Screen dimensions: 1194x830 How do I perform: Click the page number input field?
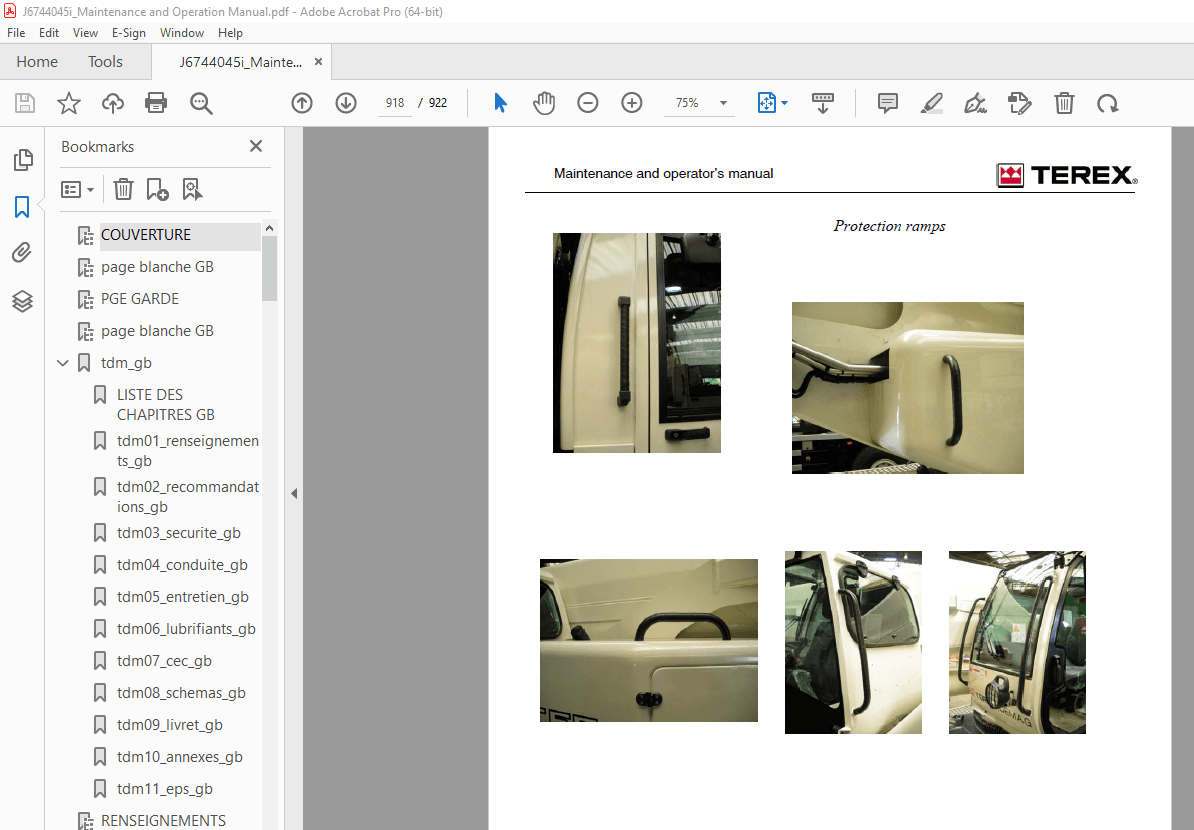pos(394,103)
